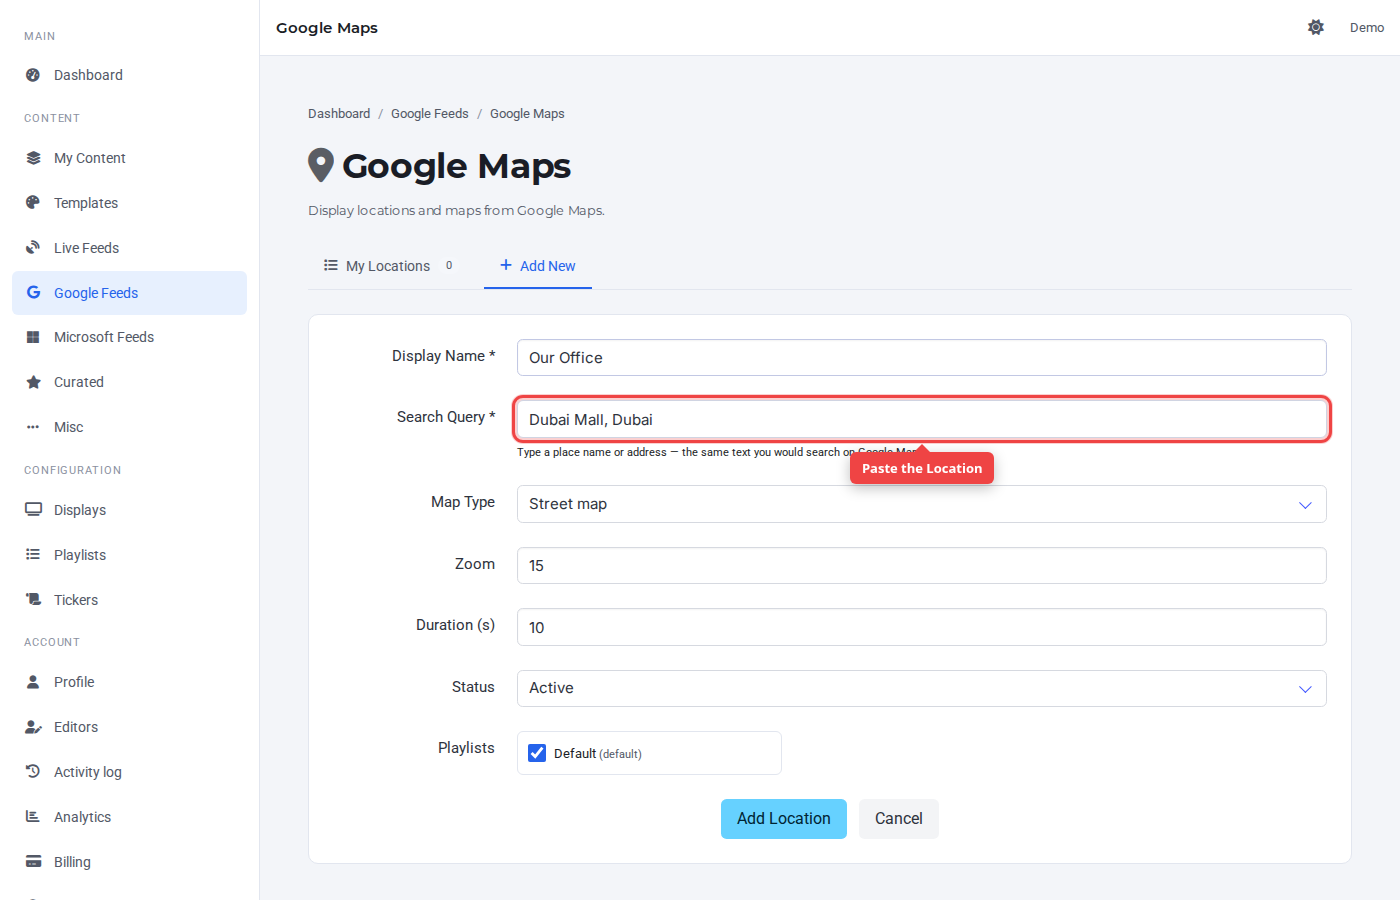Click the Displays monitor icon

[33, 510]
